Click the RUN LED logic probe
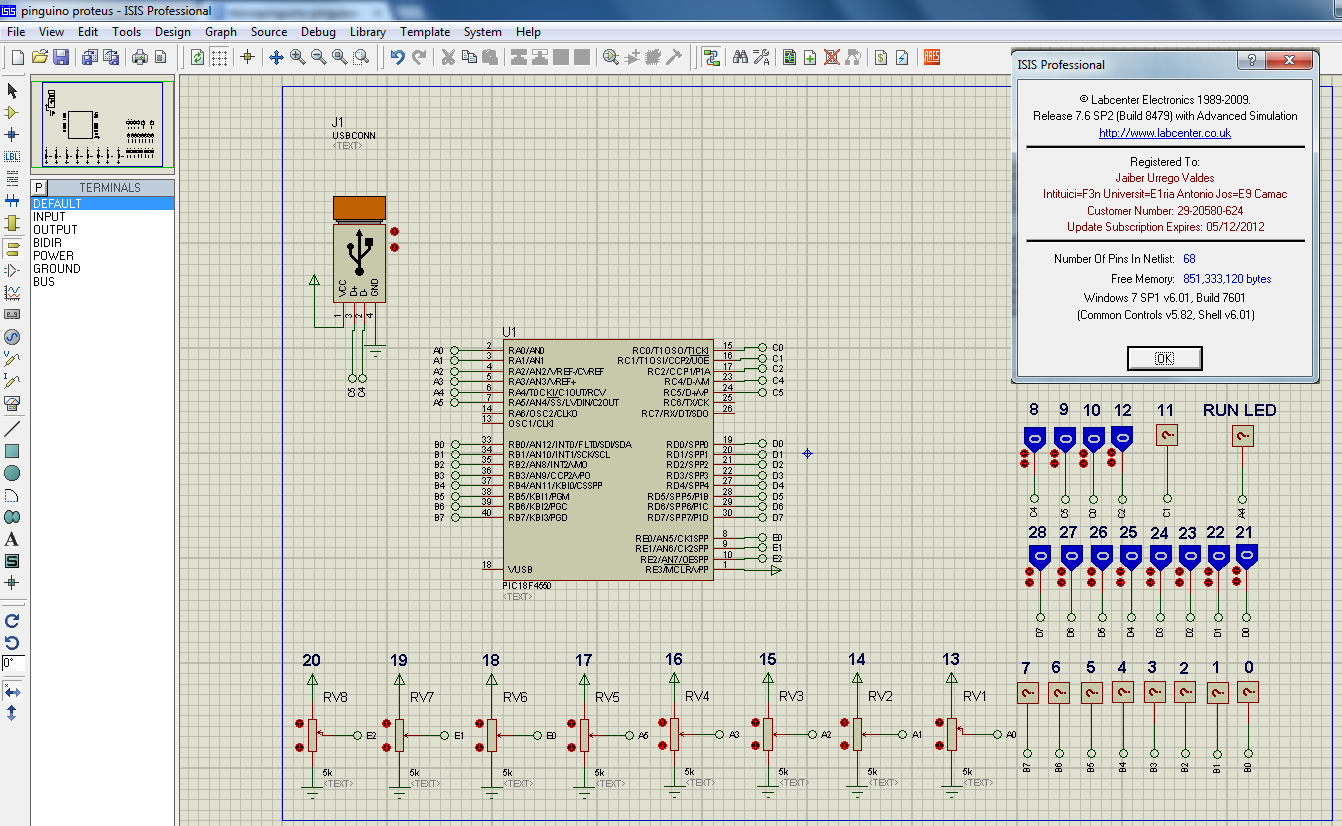Viewport: 1342px width, 826px height. point(1243,436)
